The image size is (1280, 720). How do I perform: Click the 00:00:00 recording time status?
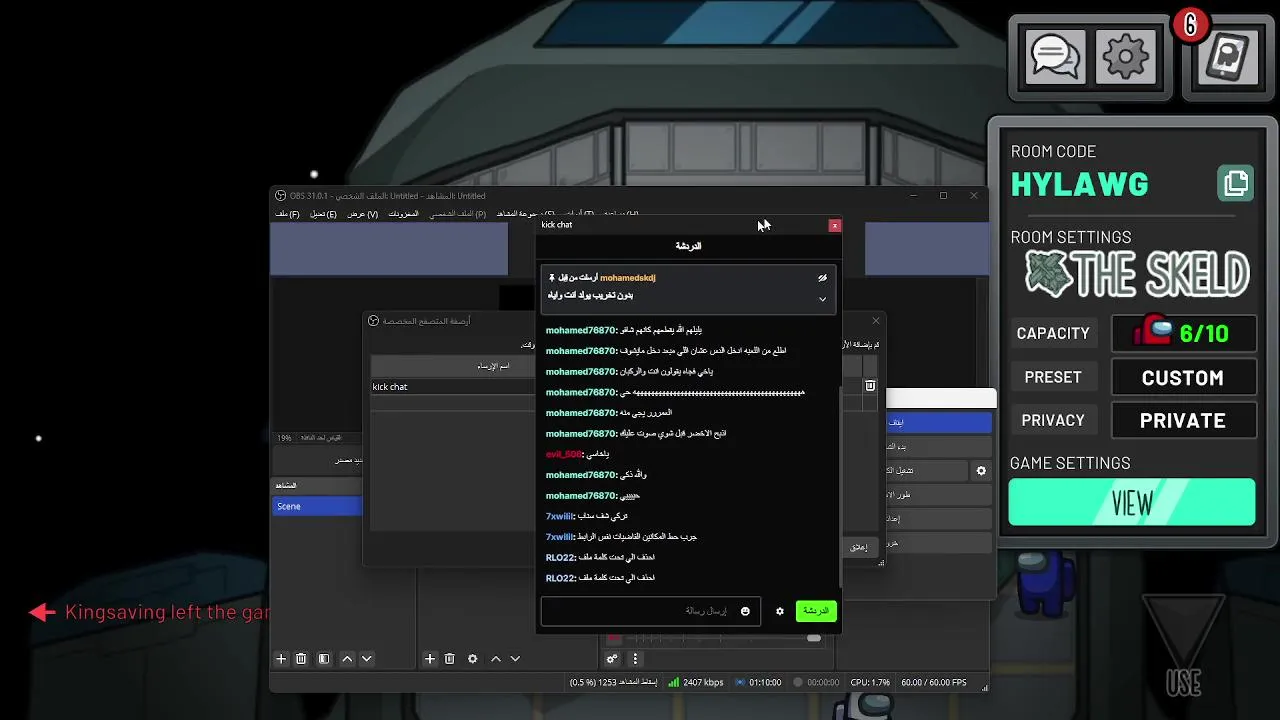pos(817,682)
